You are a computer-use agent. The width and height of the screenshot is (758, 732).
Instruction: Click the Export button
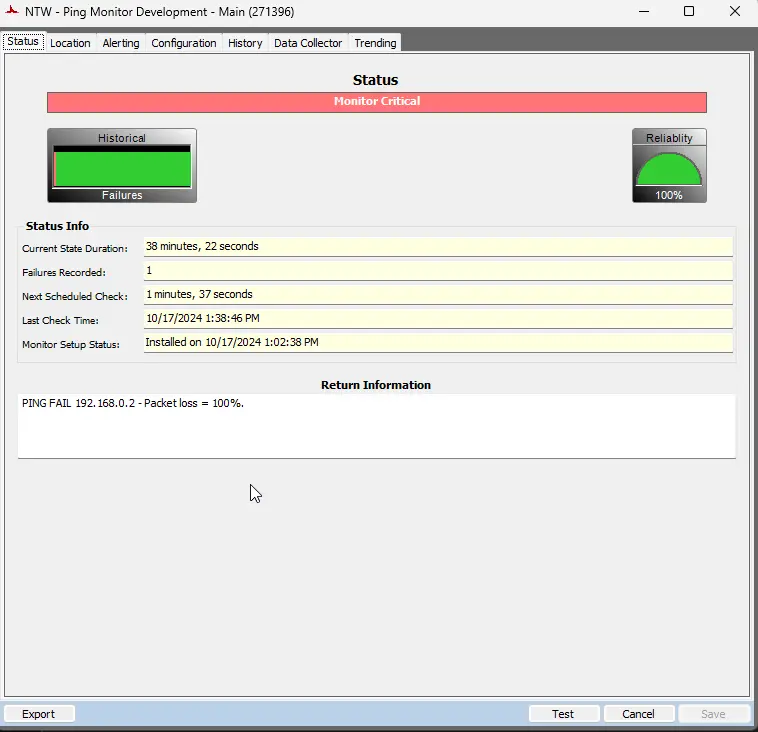[x=39, y=714]
